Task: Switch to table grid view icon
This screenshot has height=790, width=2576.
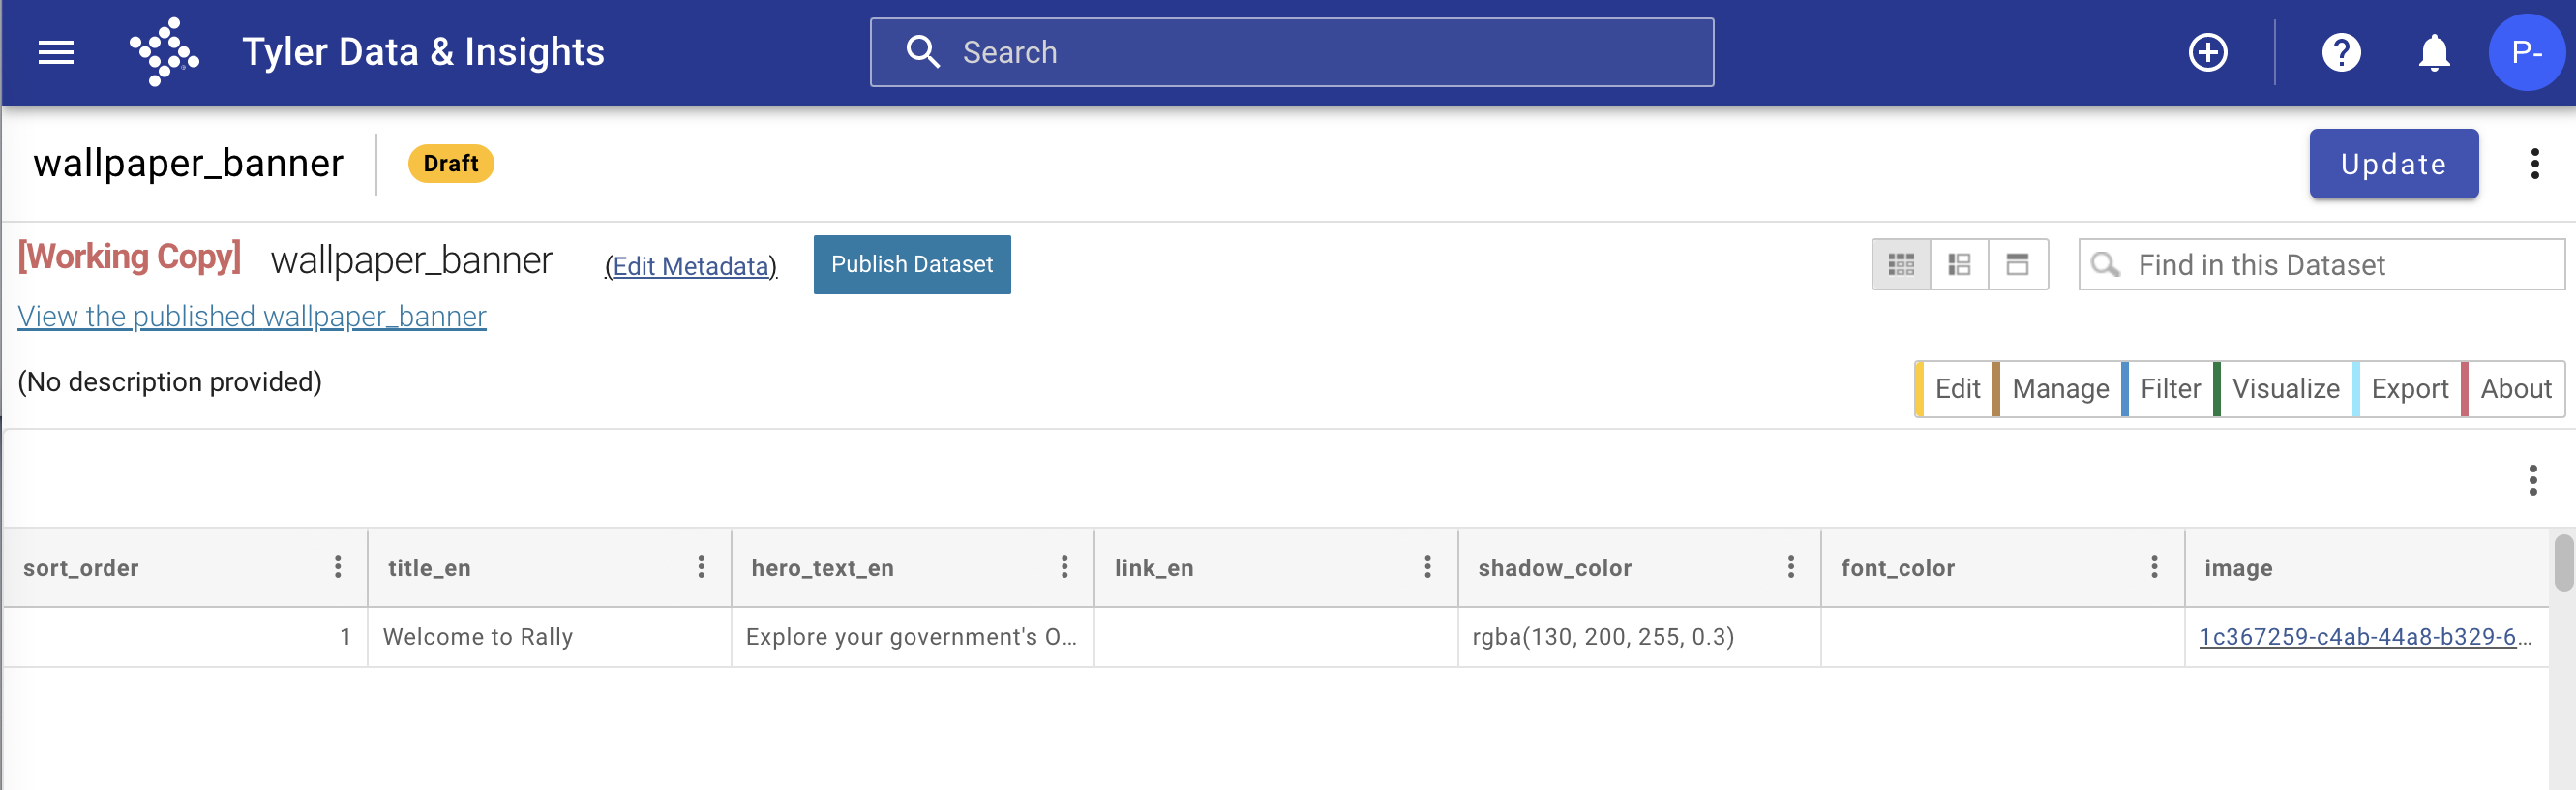Action: [1900, 264]
